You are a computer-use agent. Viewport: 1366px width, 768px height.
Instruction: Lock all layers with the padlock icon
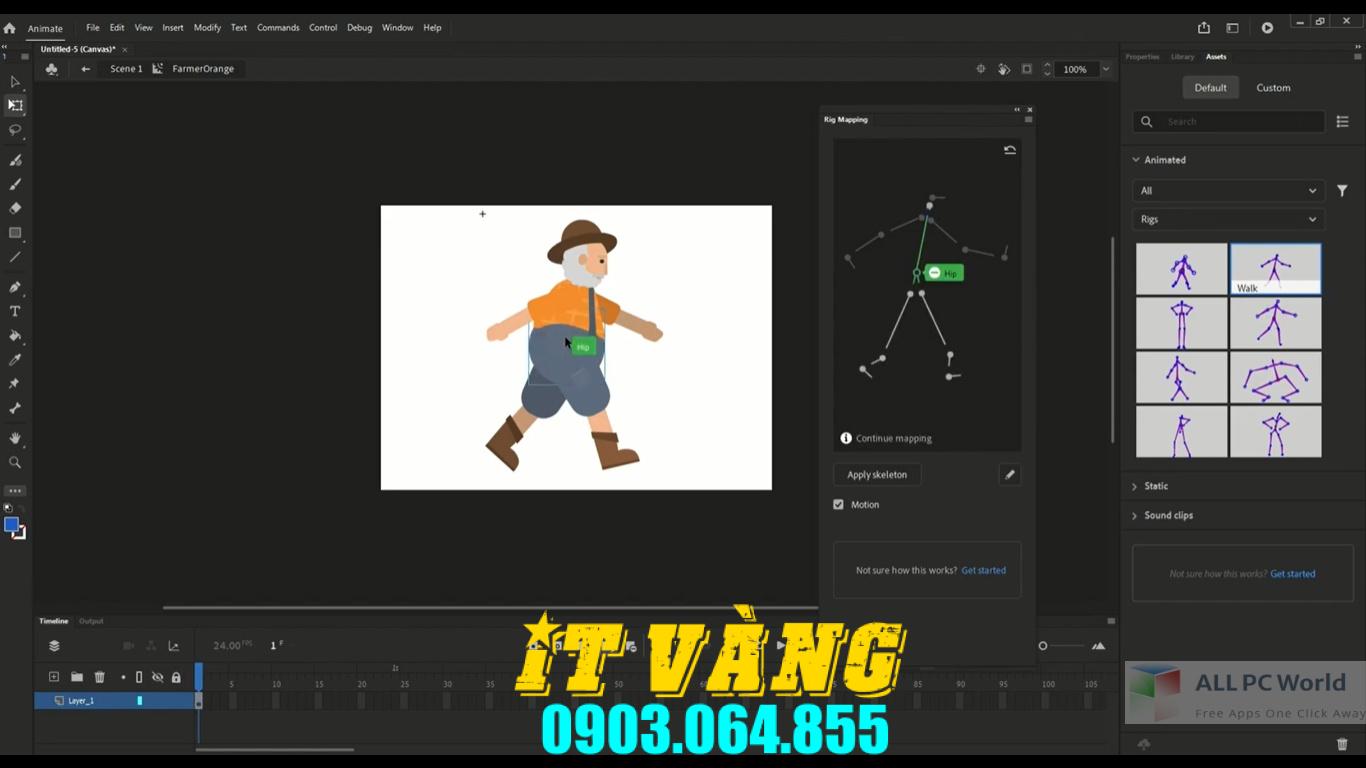point(176,677)
